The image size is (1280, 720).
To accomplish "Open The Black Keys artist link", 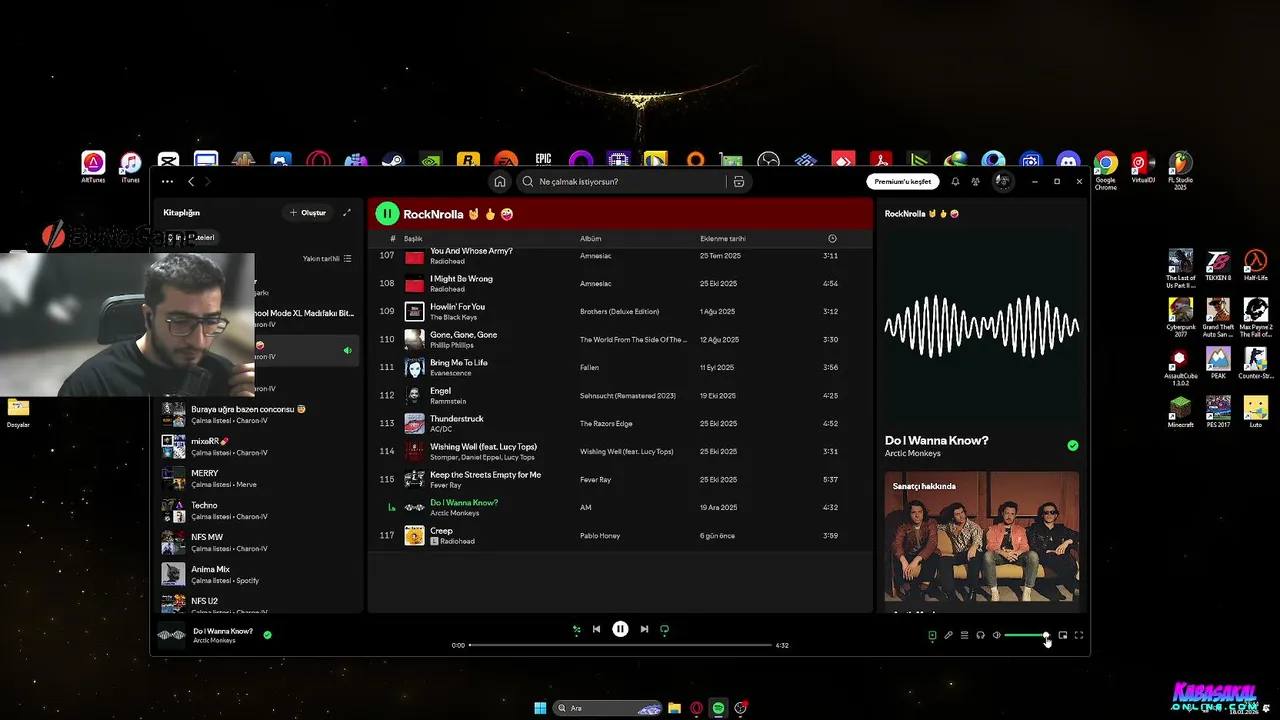I will (452, 317).
